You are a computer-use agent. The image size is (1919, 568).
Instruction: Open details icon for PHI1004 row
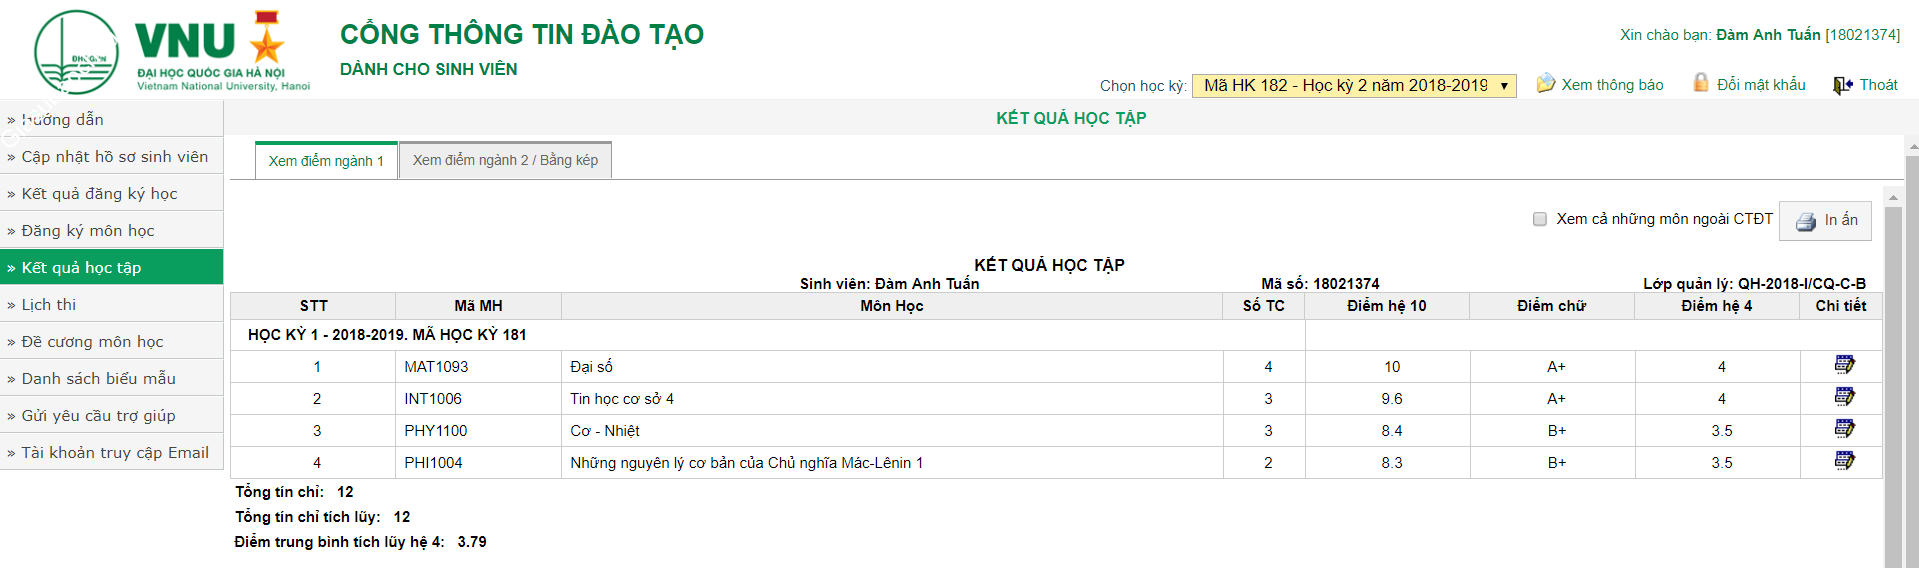(x=1844, y=461)
